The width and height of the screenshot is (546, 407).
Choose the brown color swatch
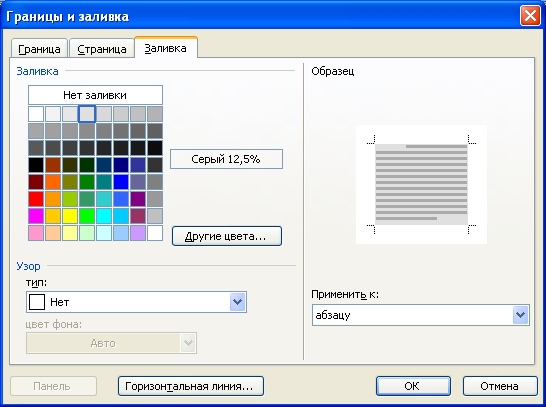click(53, 165)
